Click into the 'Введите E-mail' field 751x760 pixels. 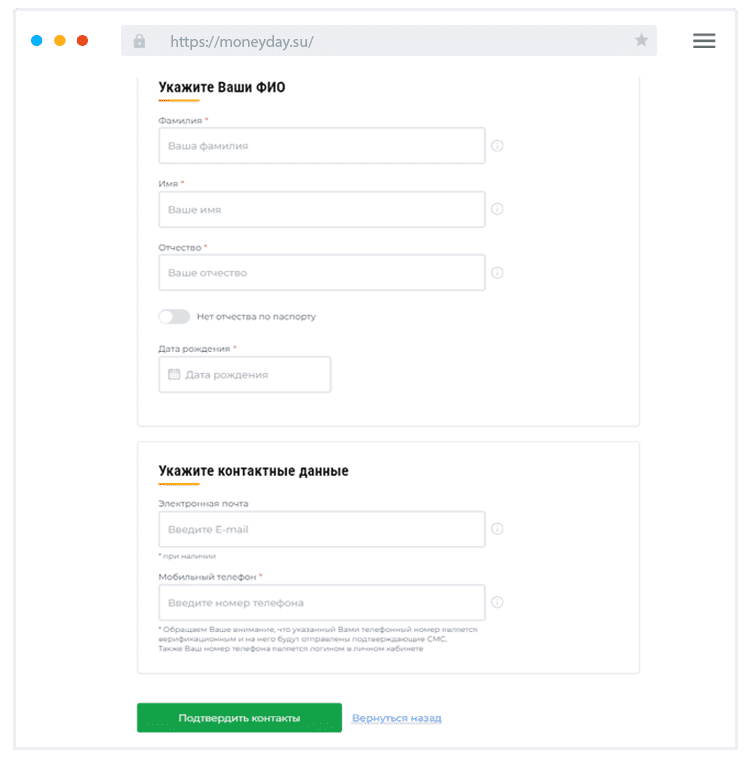[321, 529]
